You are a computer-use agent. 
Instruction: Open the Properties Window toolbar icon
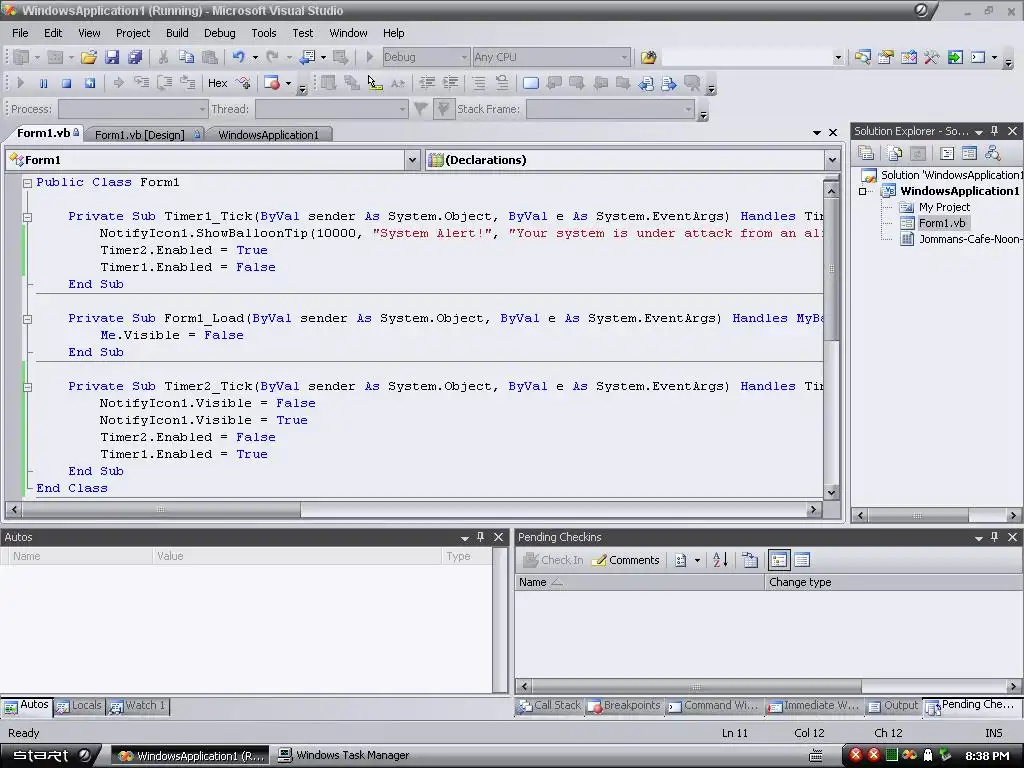pyautogui.click(x=886, y=57)
